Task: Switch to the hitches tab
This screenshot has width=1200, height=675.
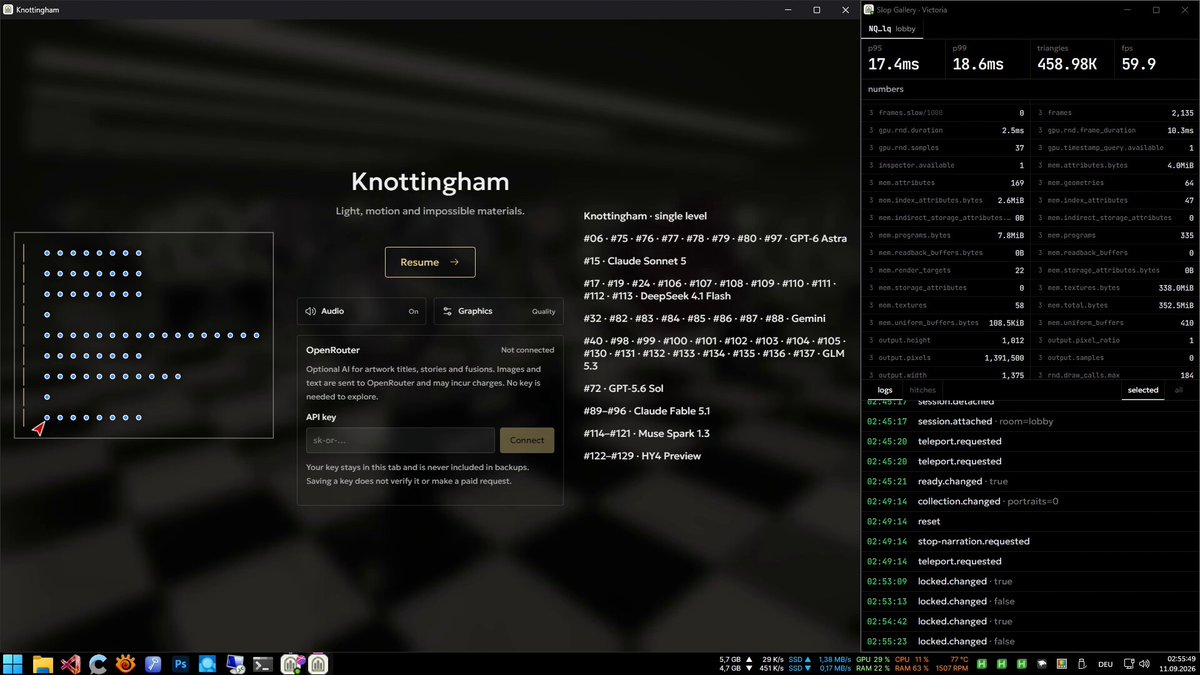Action: click(x=922, y=390)
